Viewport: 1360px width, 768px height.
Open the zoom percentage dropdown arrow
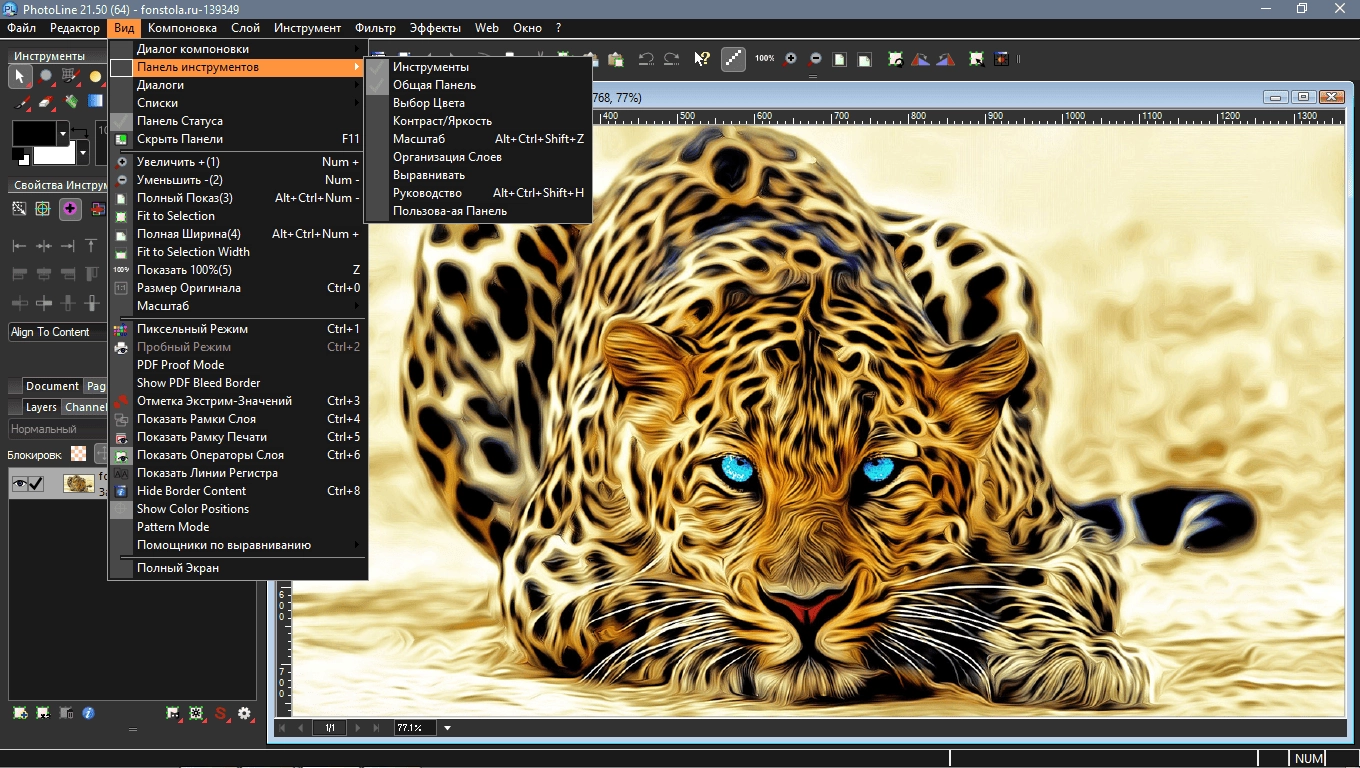[447, 728]
